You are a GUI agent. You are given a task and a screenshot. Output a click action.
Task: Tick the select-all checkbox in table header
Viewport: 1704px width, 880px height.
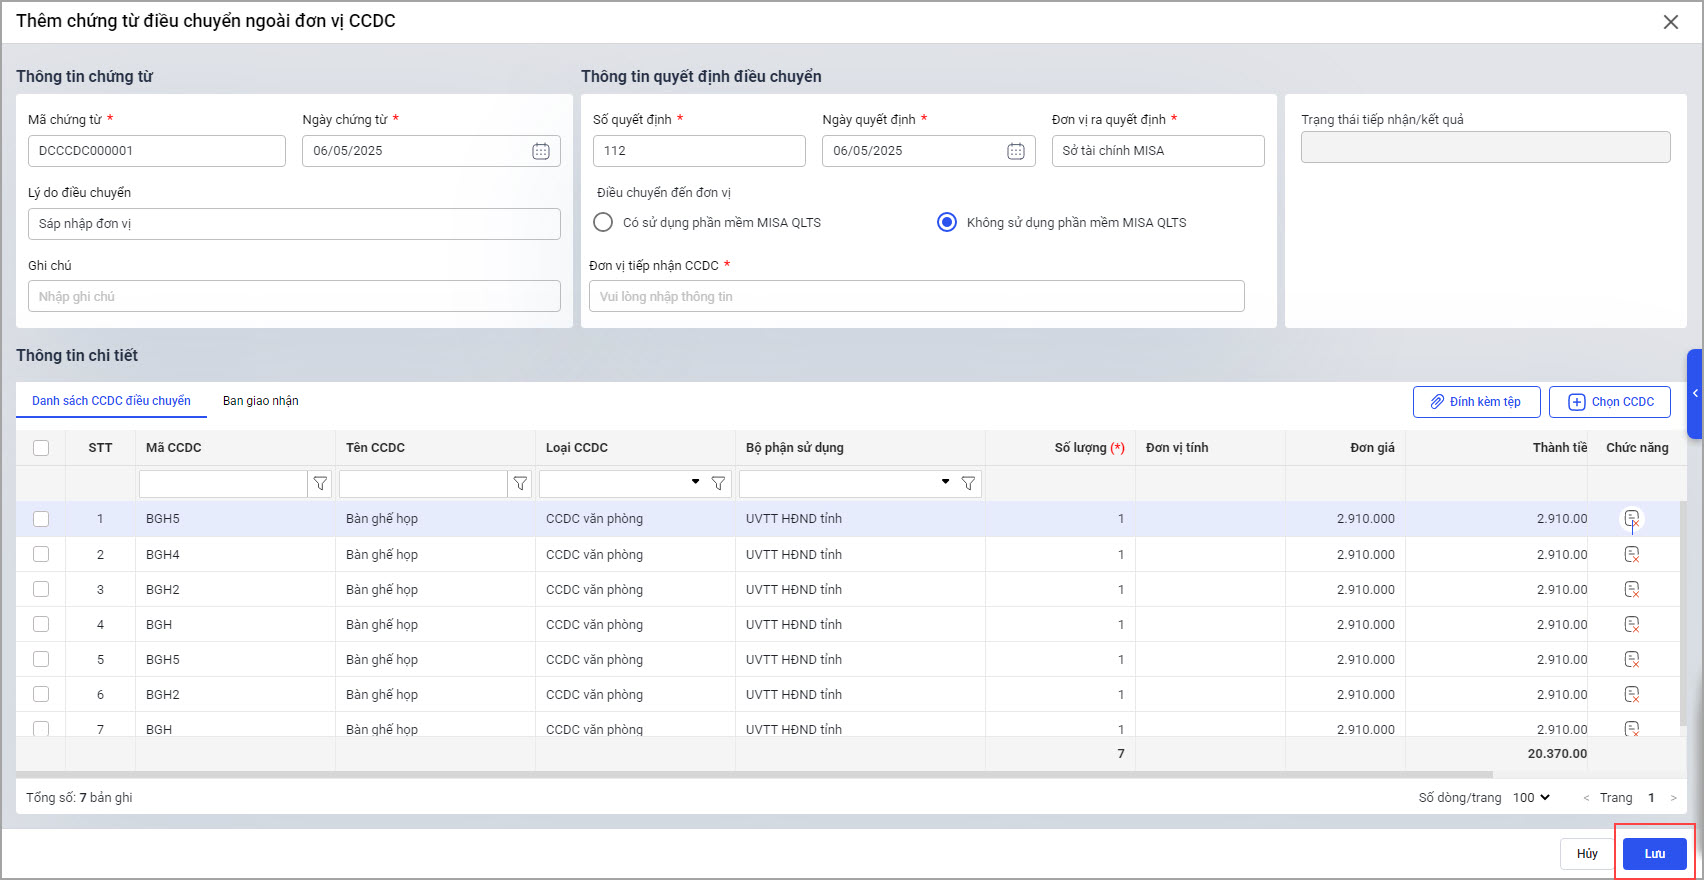pos(41,448)
